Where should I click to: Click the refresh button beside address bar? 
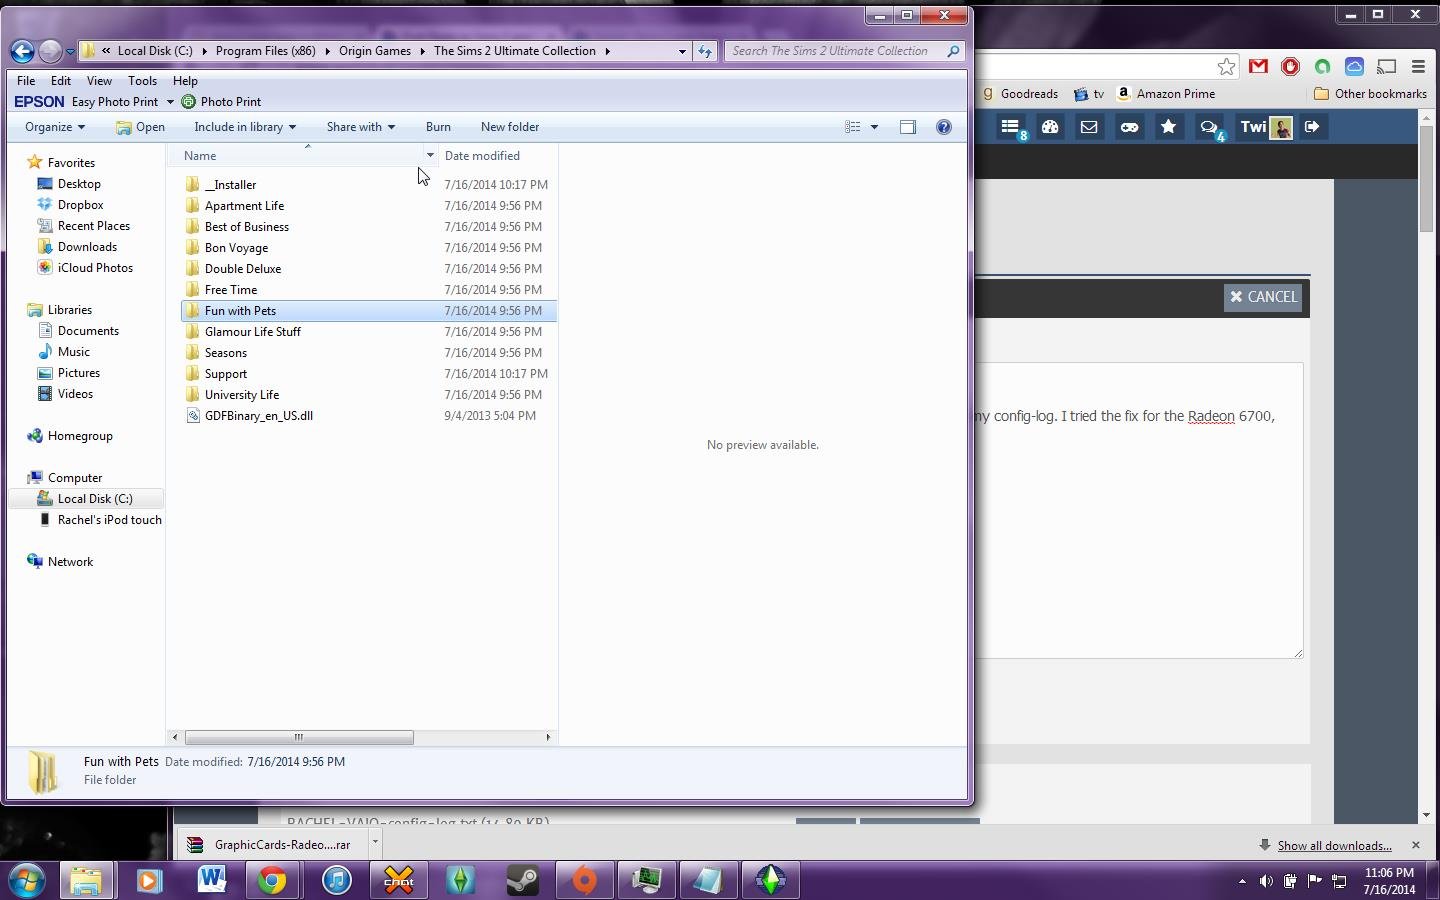[705, 51]
